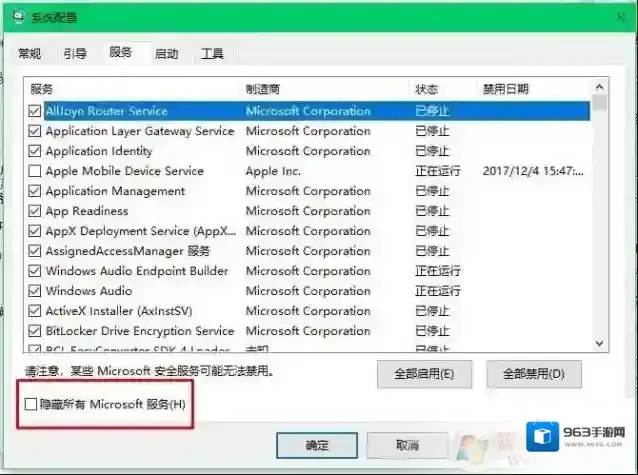Select AssignedAccessManager 服务 row
Viewport: 638px width, 475px height.
tap(309, 251)
